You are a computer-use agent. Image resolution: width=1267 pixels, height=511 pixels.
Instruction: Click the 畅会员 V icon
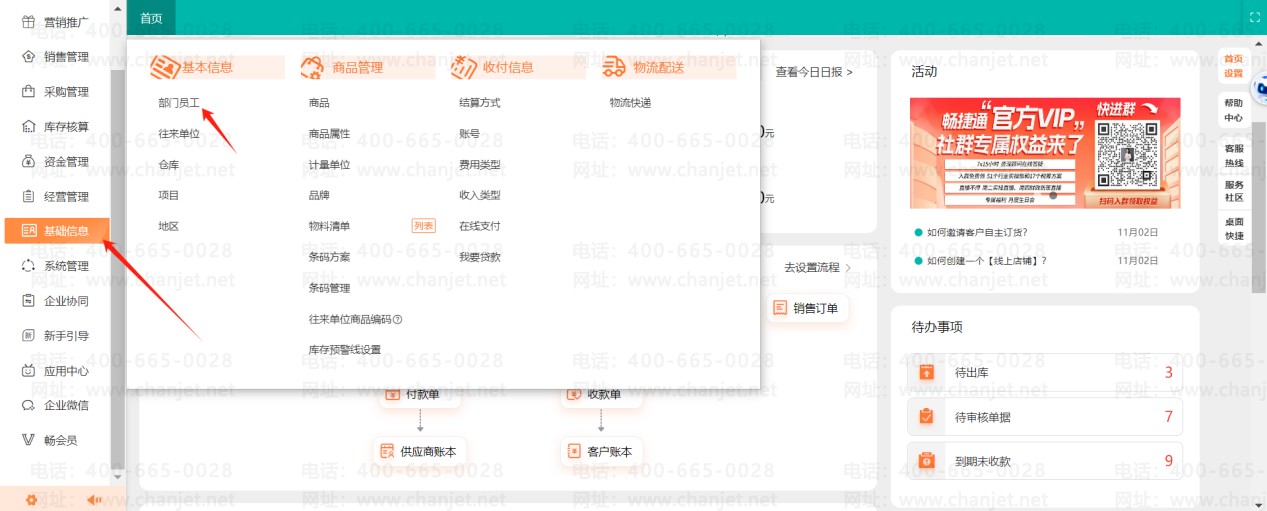click(28, 440)
